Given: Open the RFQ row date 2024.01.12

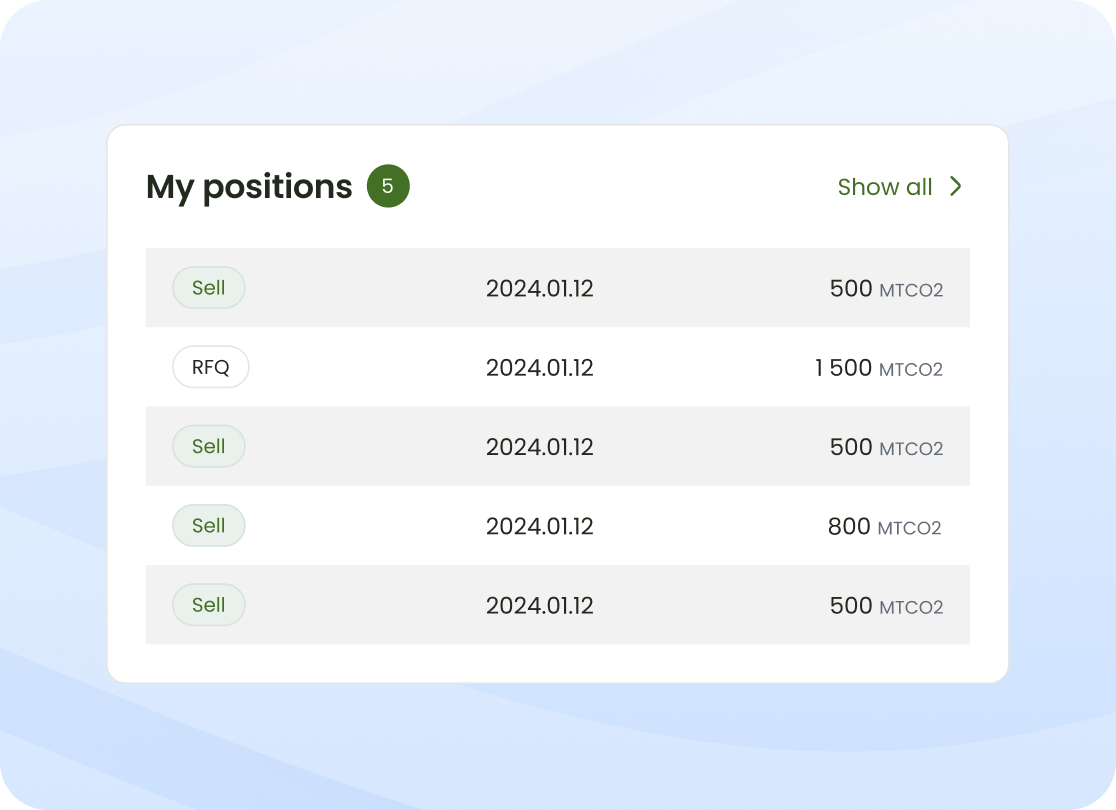Looking at the screenshot, I should 539,368.
